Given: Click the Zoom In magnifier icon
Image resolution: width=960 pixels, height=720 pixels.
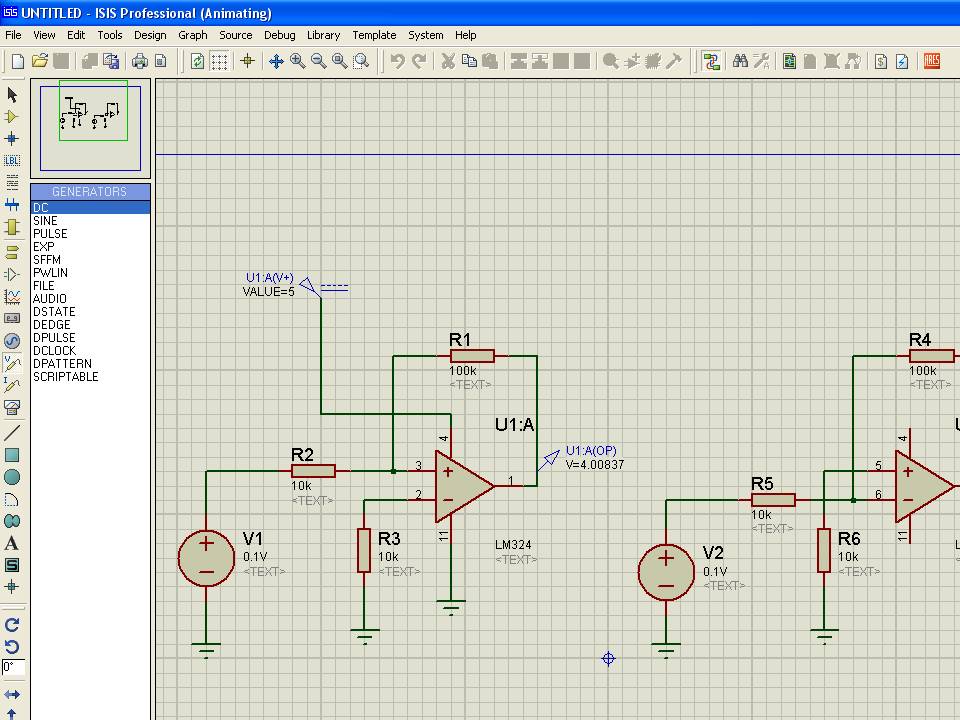Looking at the screenshot, I should click(298, 61).
